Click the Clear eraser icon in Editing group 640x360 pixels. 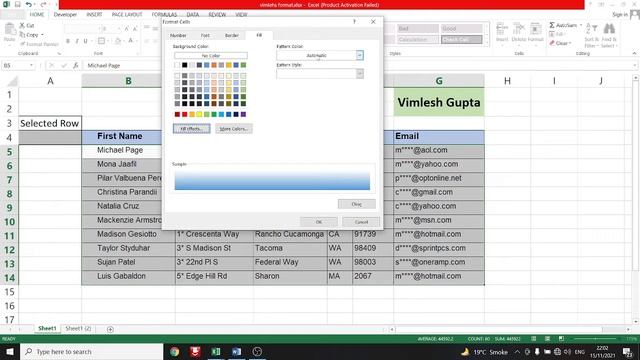pos(552,43)
